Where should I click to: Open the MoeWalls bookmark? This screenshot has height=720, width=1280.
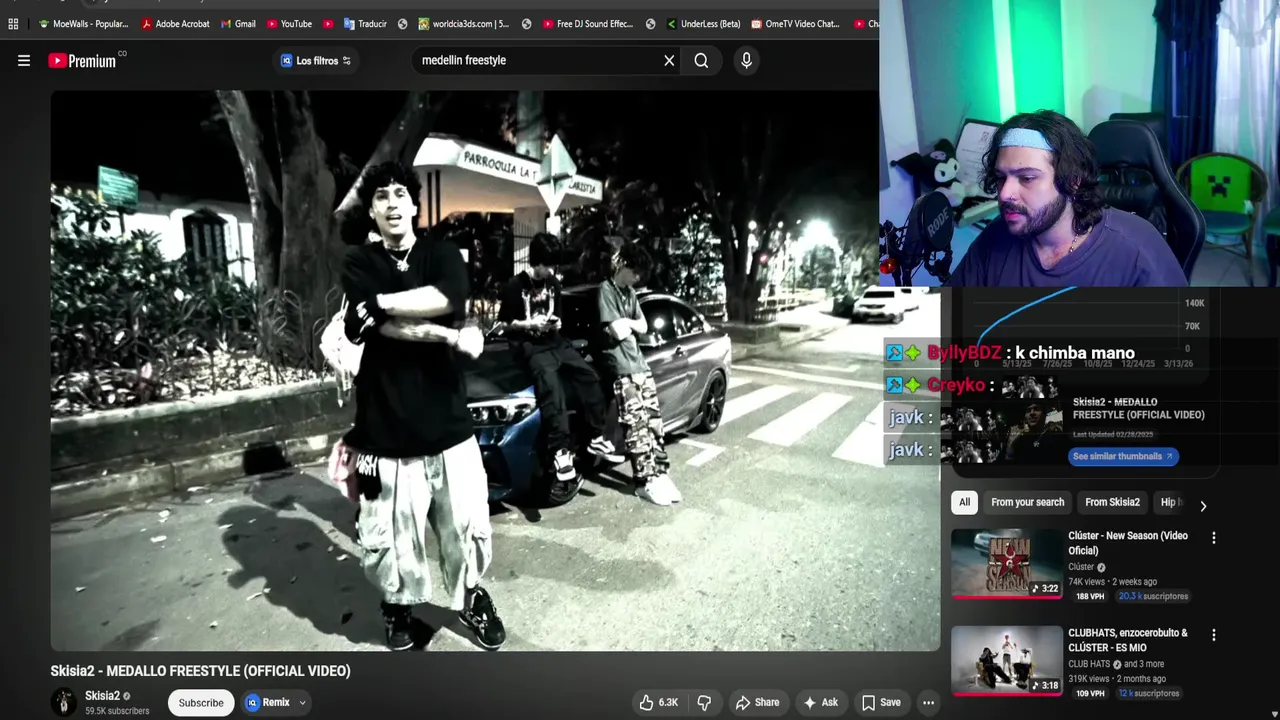coord(83,24)
